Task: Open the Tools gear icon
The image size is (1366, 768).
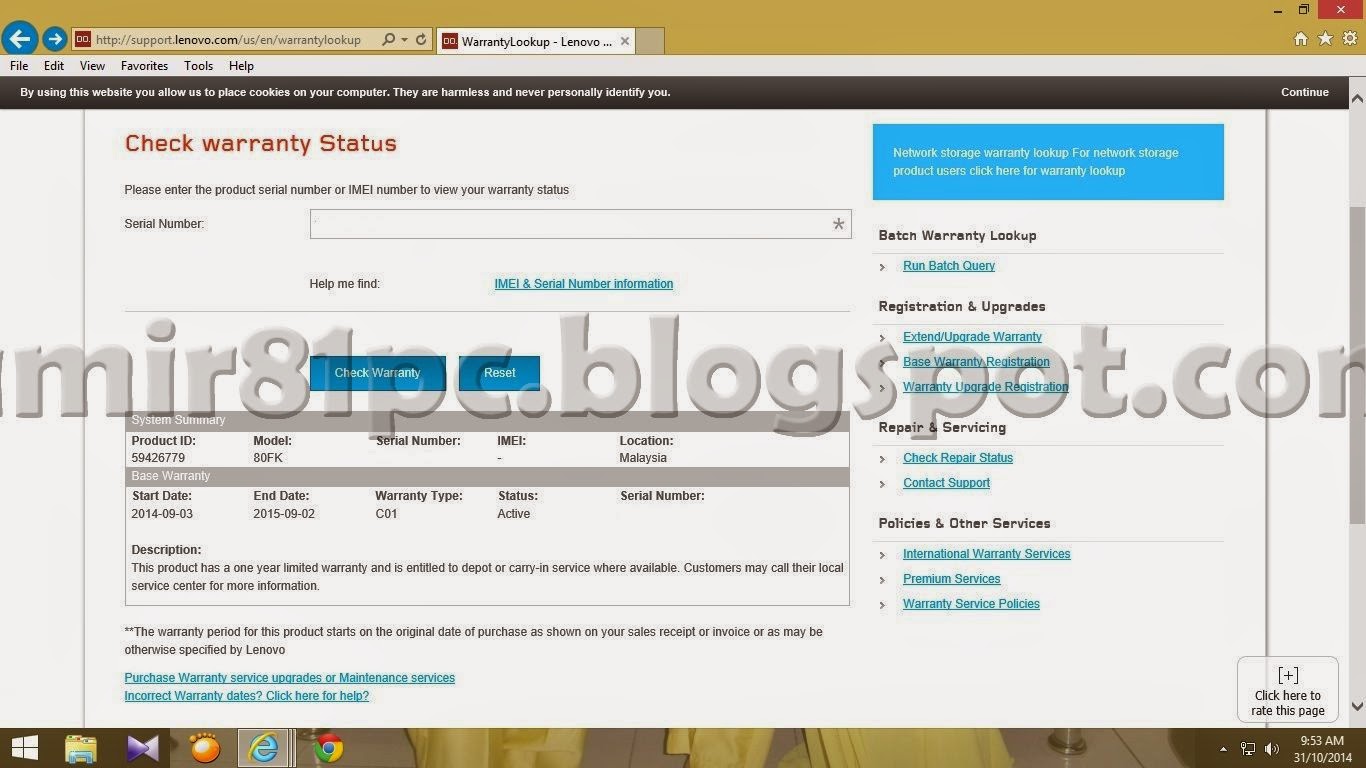Action: tap(1349, 39)
